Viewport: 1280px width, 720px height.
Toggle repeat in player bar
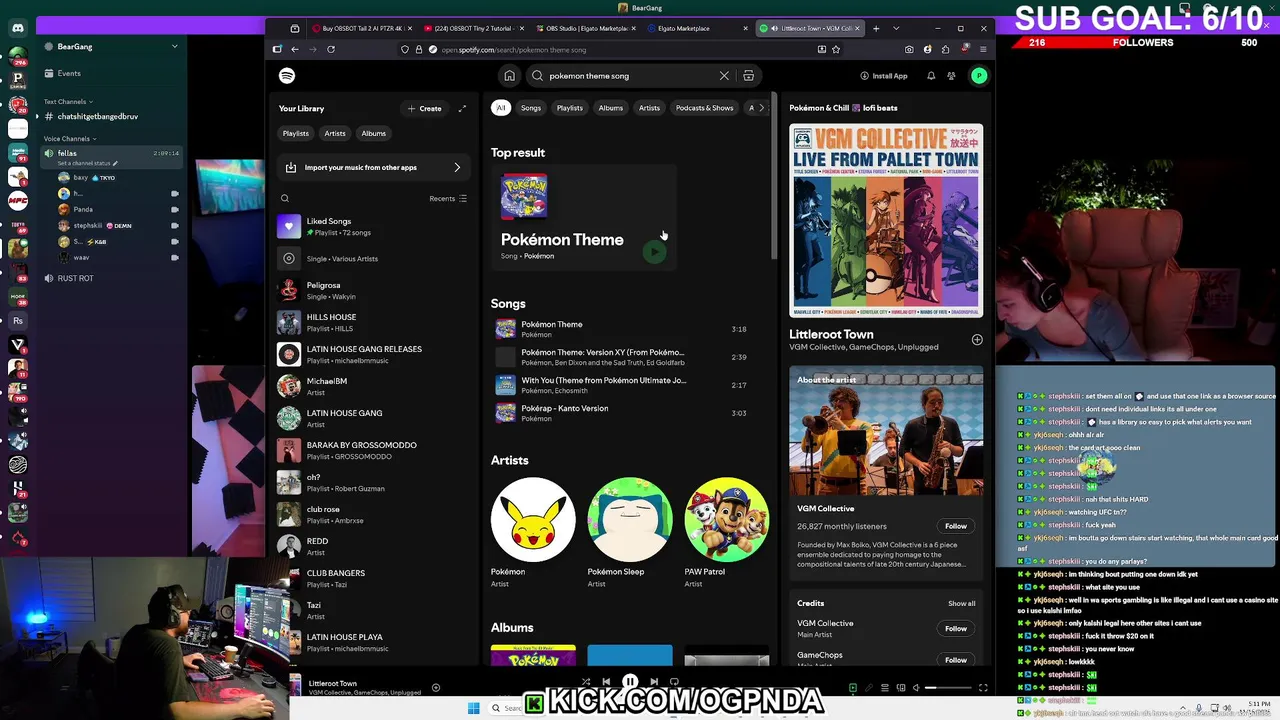[x=674, y=682]
